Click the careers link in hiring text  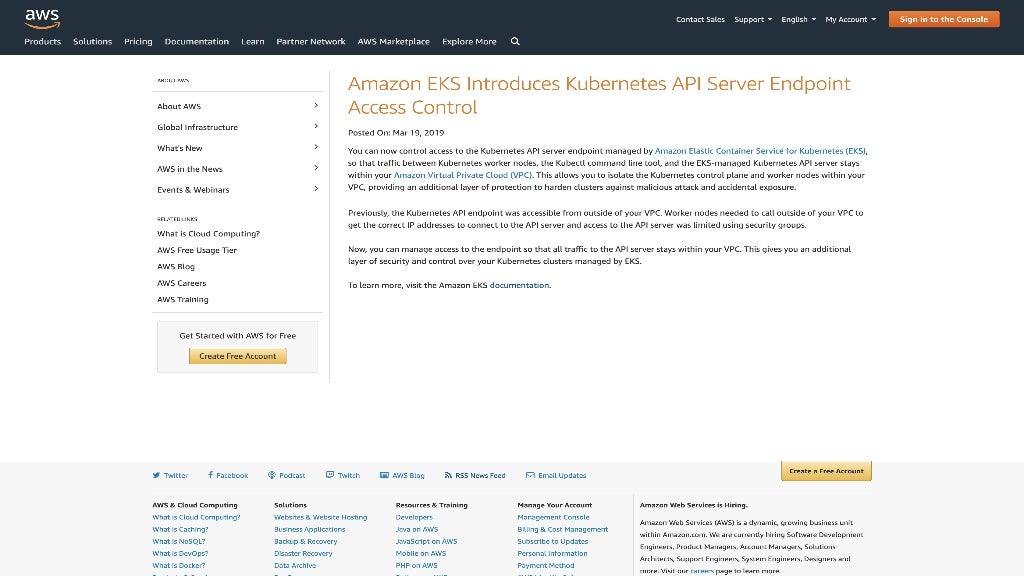point(702,571)
